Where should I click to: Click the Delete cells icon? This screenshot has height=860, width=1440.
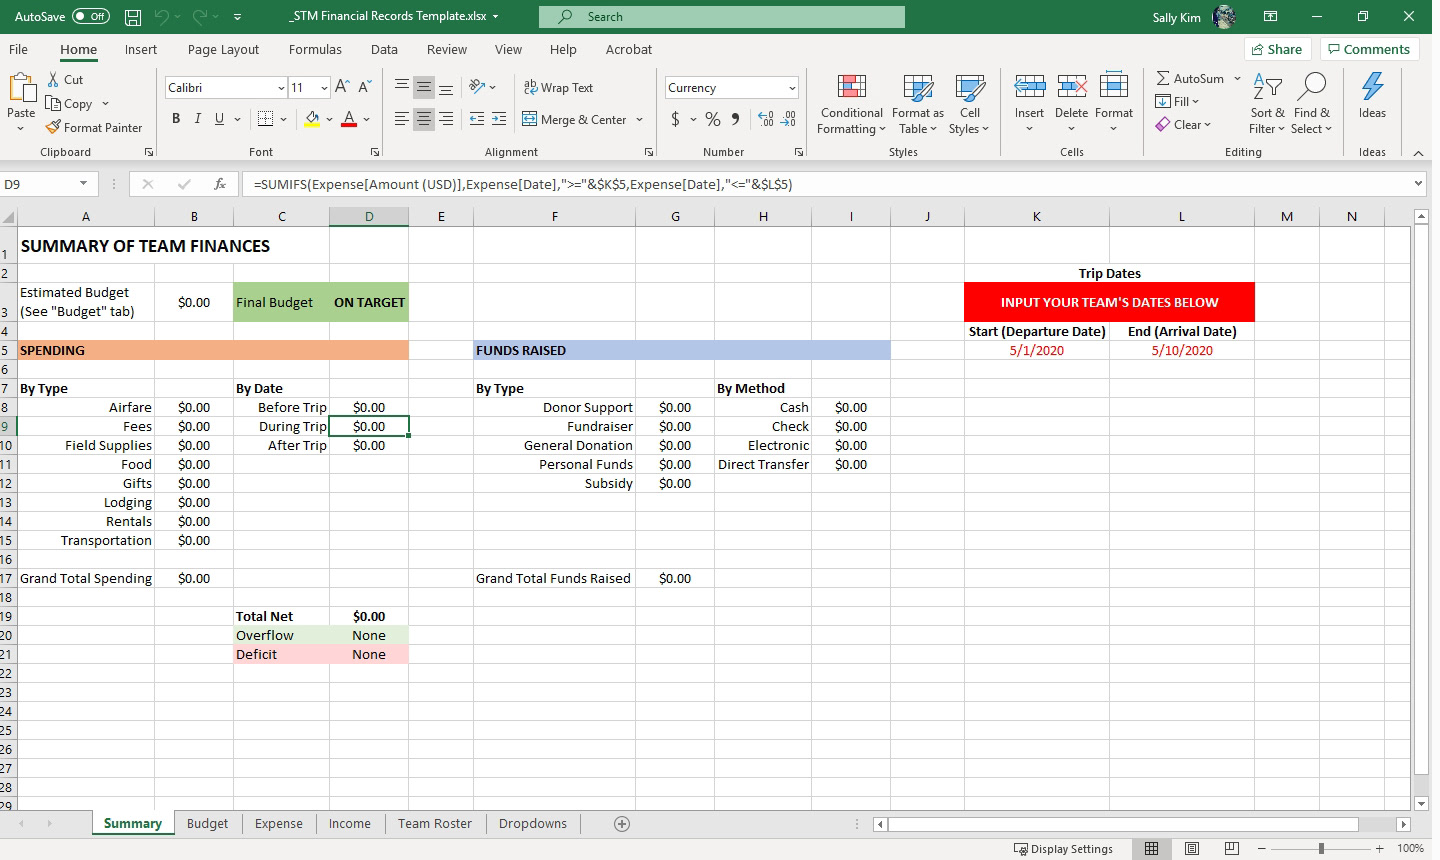1071,87
